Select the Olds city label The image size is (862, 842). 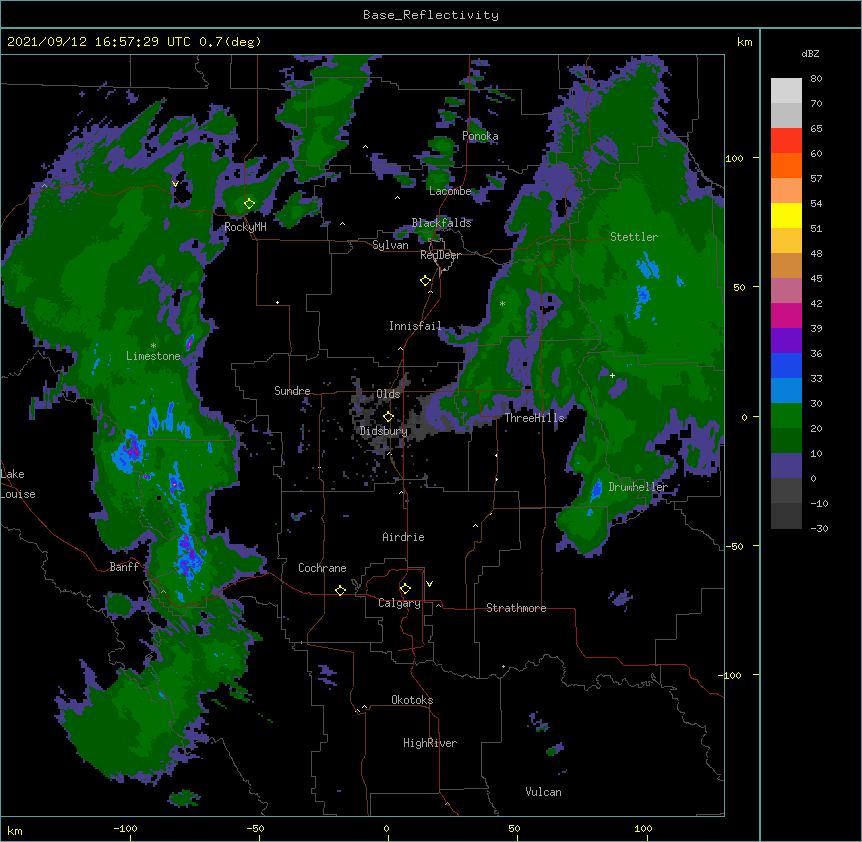(389, 394)
